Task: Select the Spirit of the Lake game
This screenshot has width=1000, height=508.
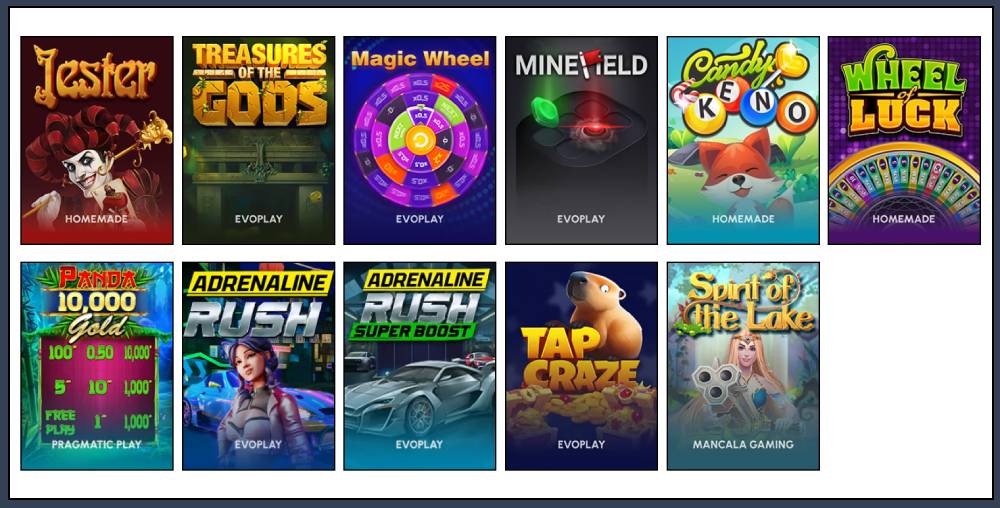Action: coord(743,366)
